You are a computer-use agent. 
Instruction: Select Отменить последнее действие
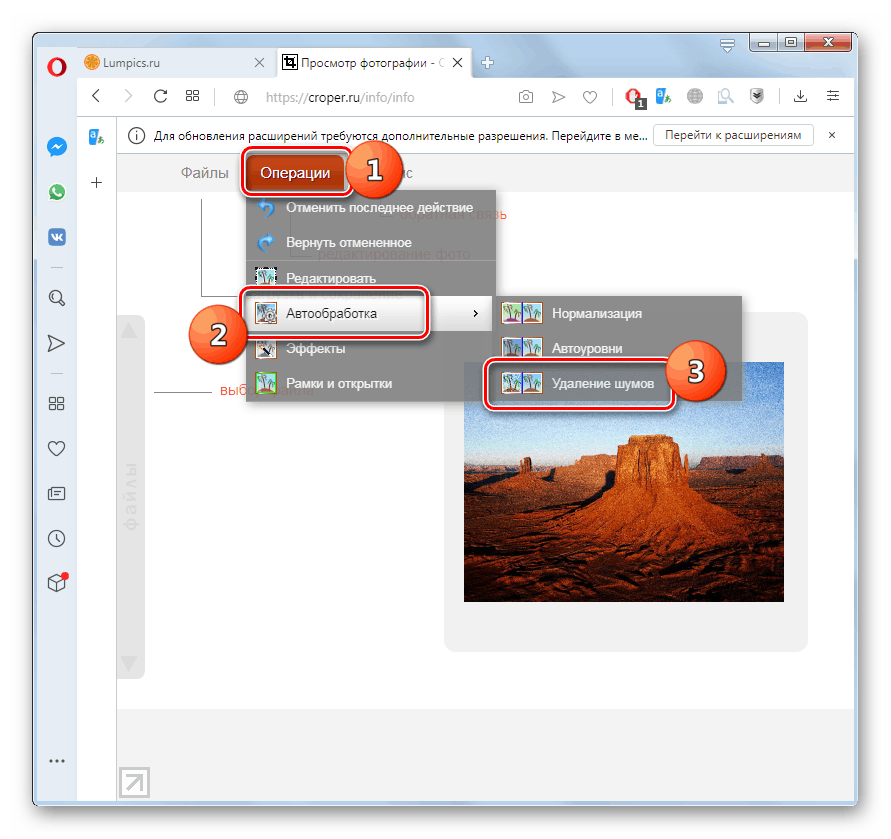tap(370, 208)
